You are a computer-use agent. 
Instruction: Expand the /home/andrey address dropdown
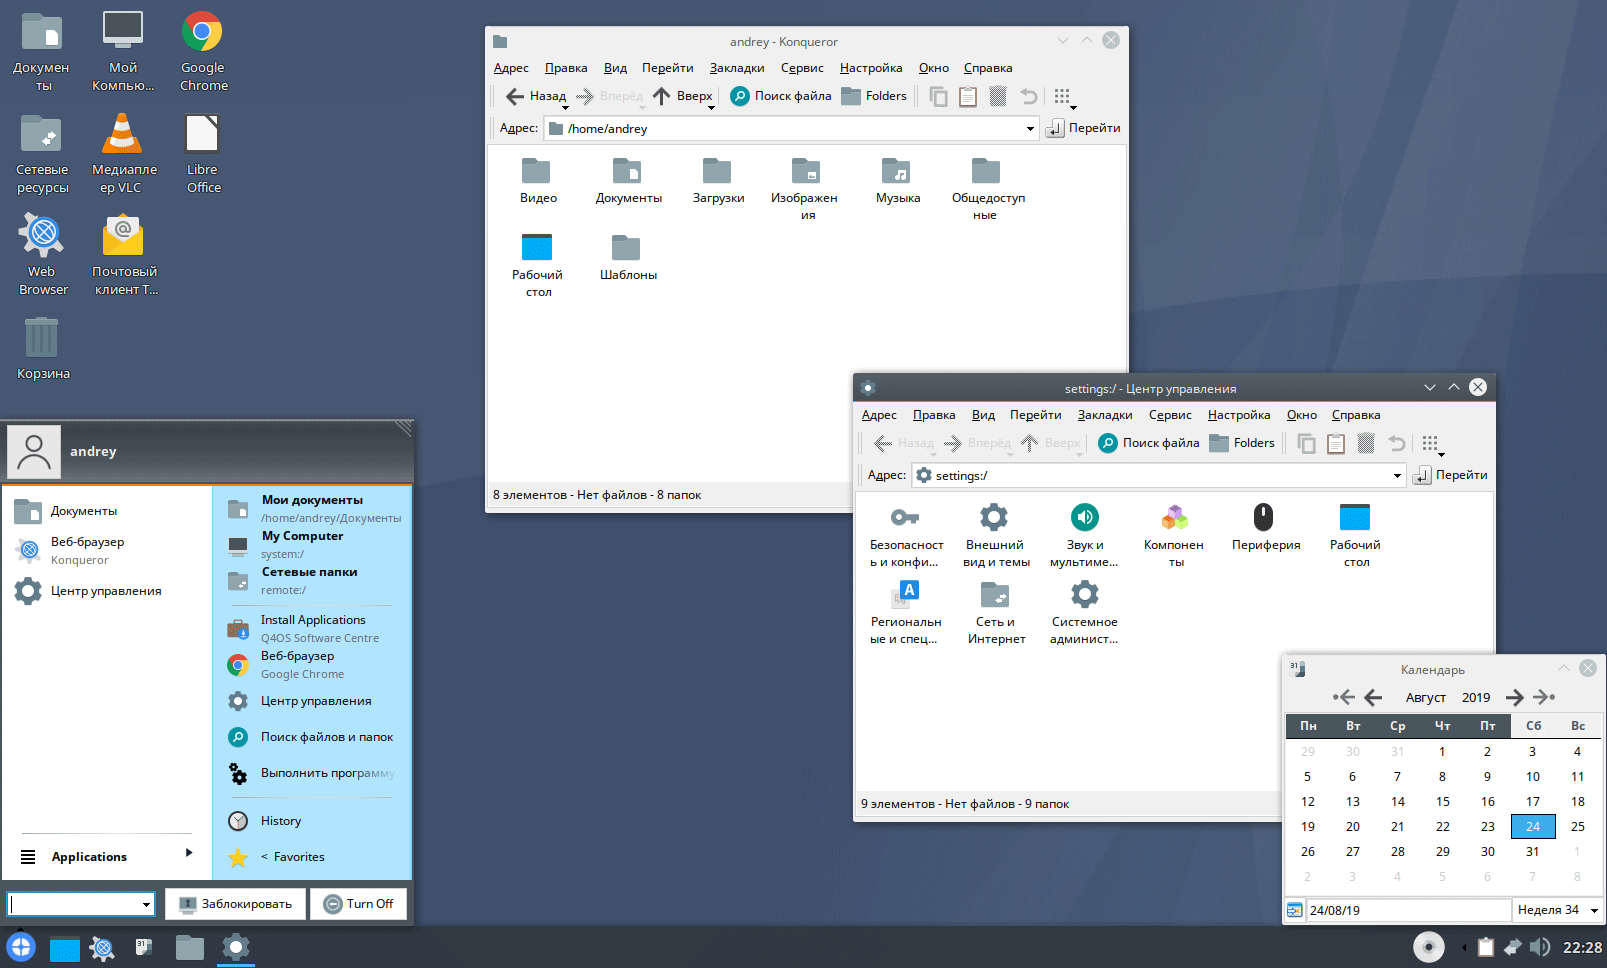1030,129
